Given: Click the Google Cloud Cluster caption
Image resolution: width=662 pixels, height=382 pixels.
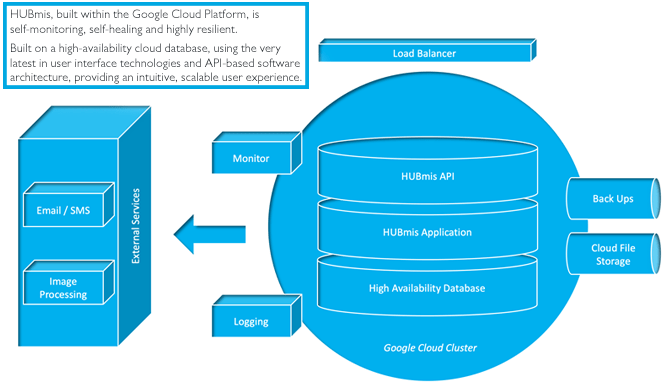Looking at the screenshot, I should [430, 348].
